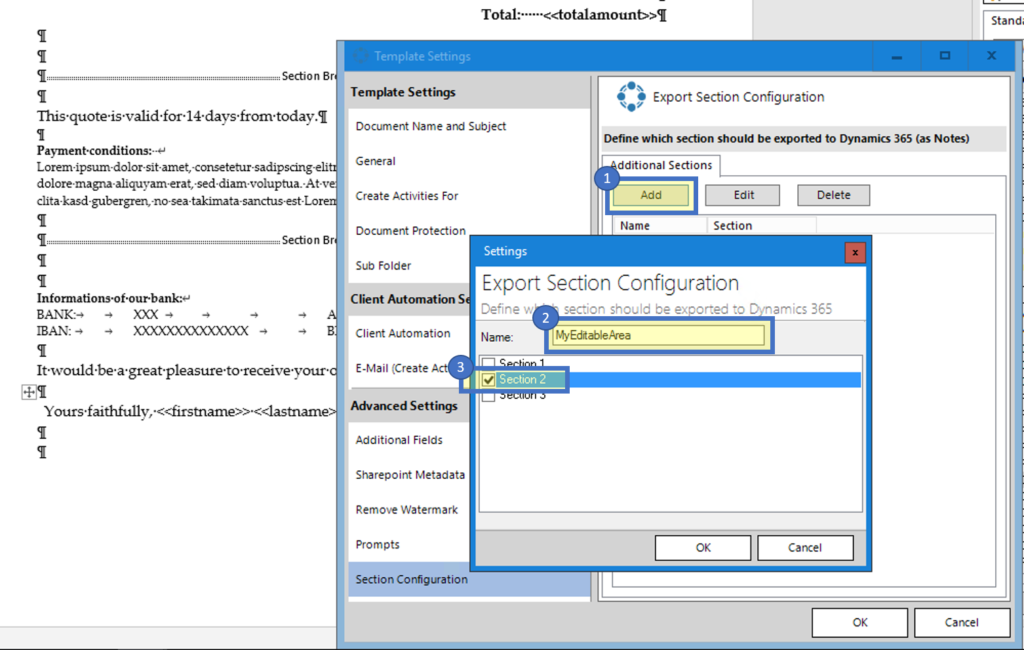Click the 'IBAN:' label in the document
The image size is (1024, 650).
pos(54,331)
